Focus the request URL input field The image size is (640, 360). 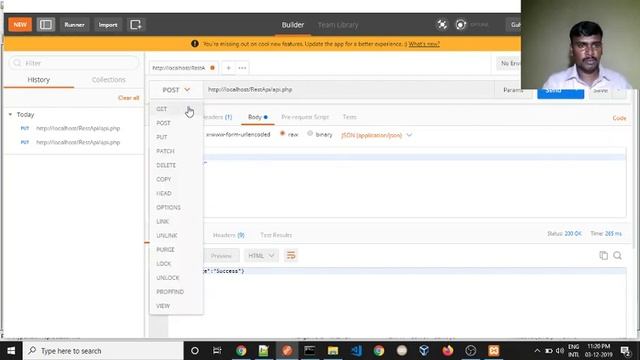pos(349,90)
